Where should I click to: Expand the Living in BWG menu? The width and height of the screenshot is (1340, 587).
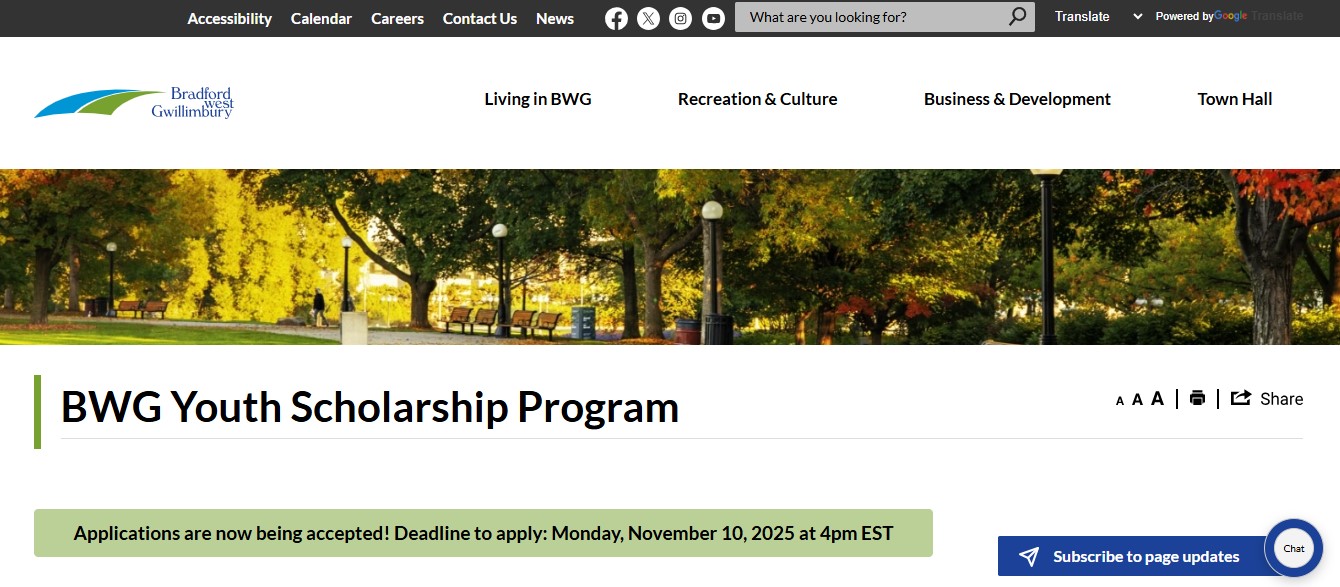point(538,99)
